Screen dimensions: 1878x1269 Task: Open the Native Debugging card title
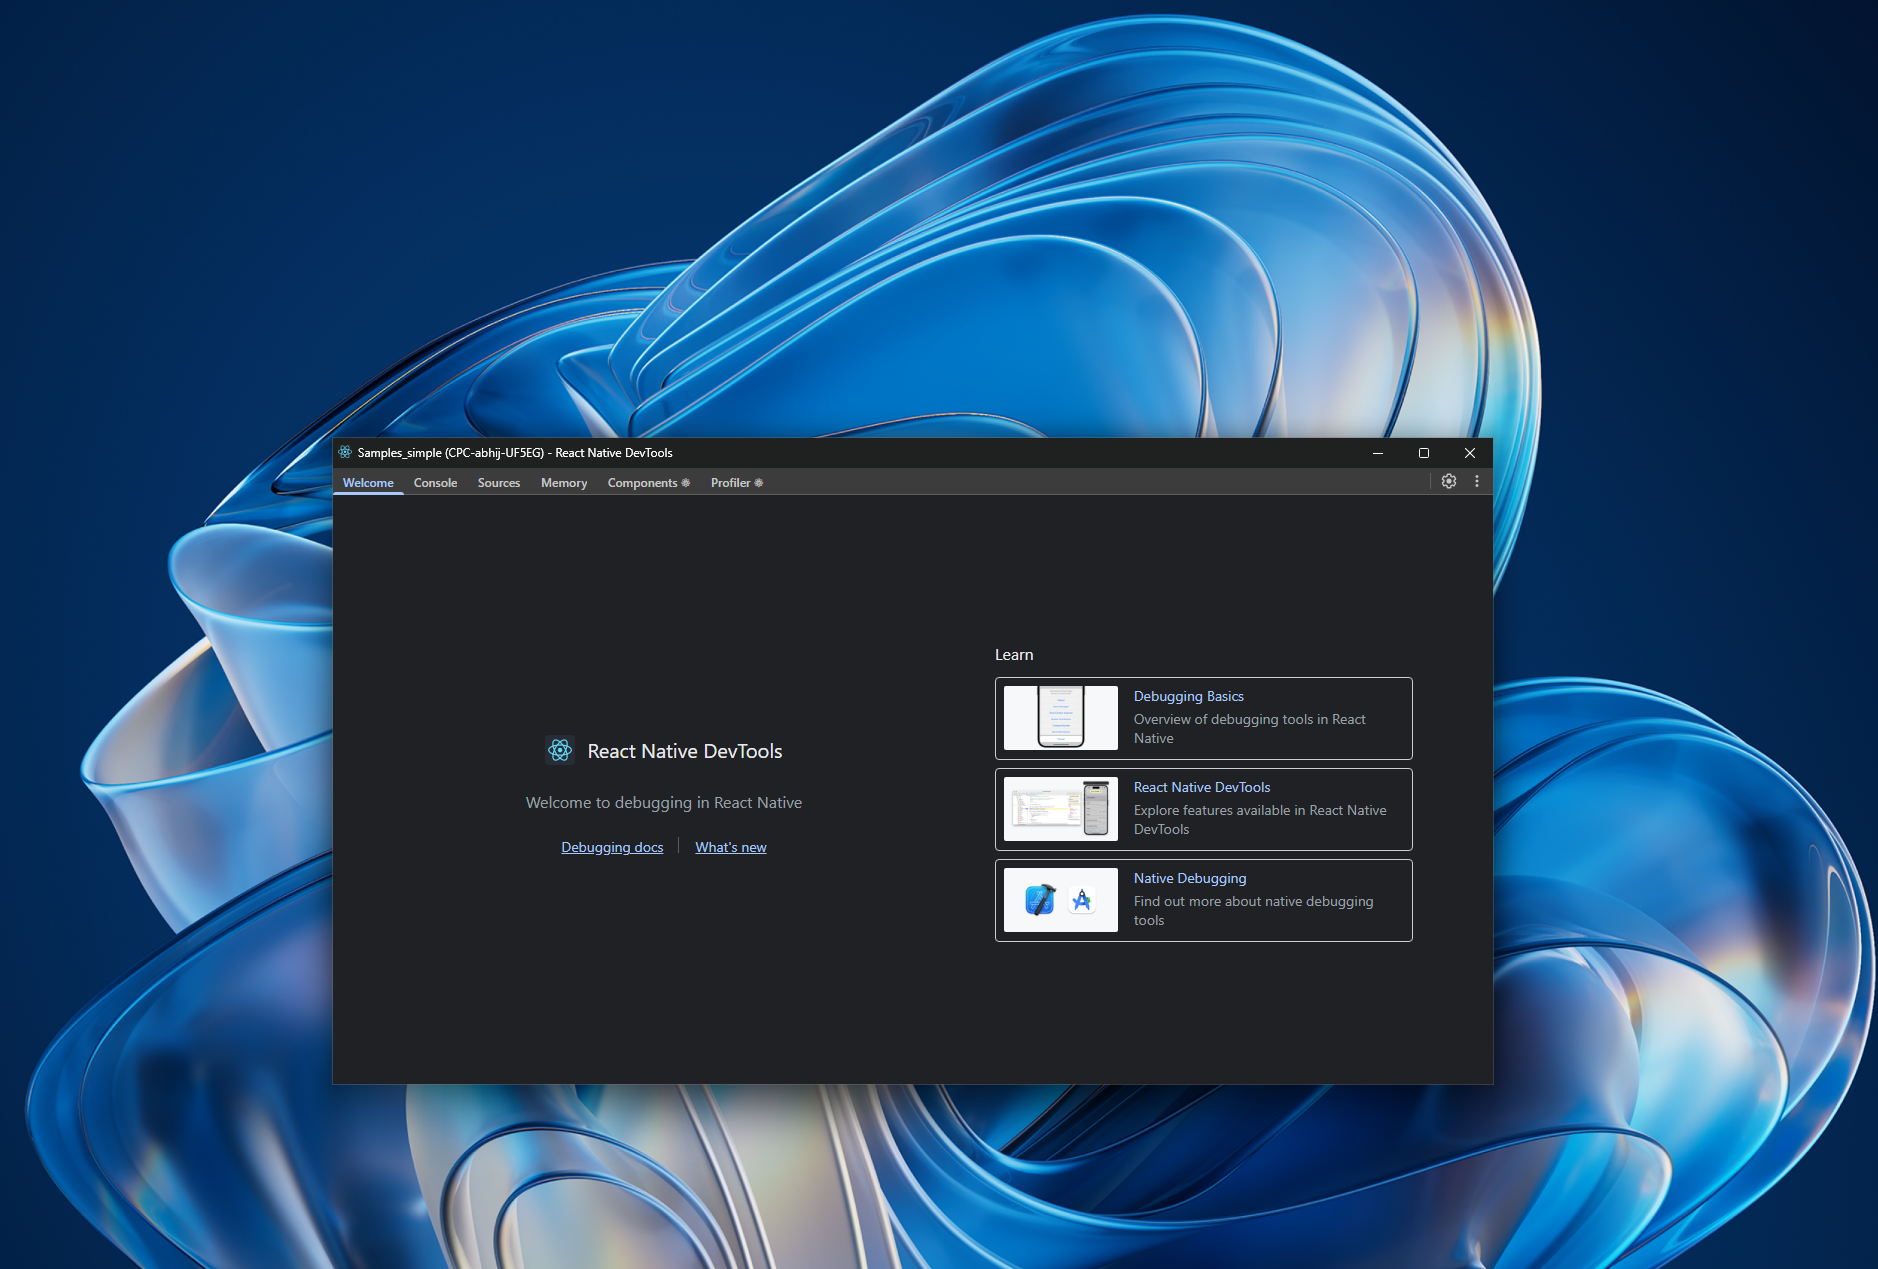(x=1189, y=878)
